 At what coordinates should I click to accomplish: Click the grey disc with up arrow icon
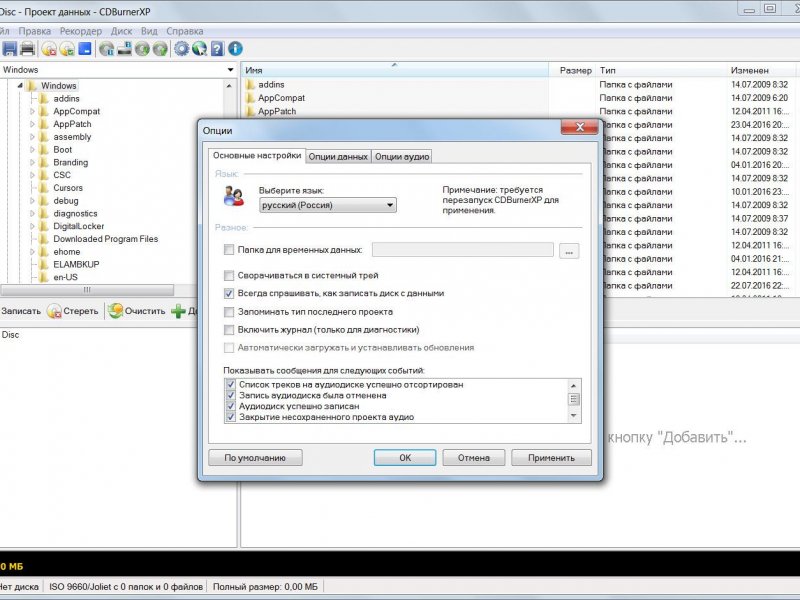160,49
